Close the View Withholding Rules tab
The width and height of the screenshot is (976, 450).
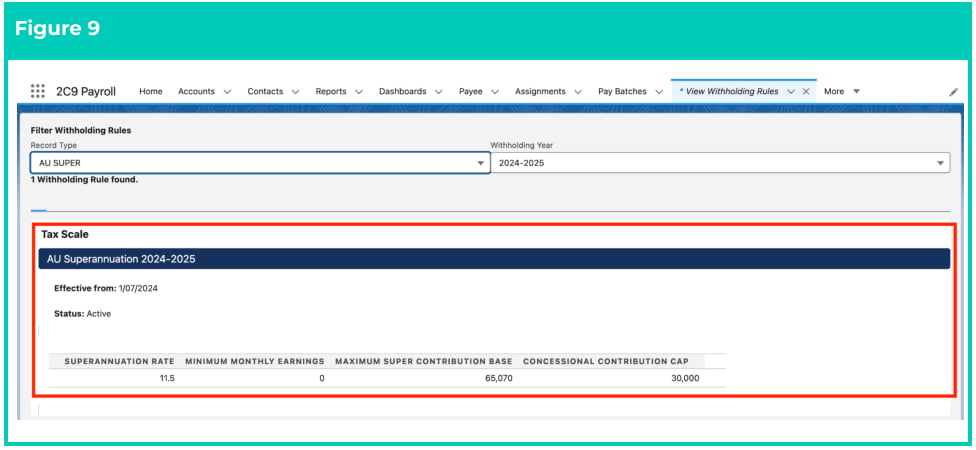(805, 91)
